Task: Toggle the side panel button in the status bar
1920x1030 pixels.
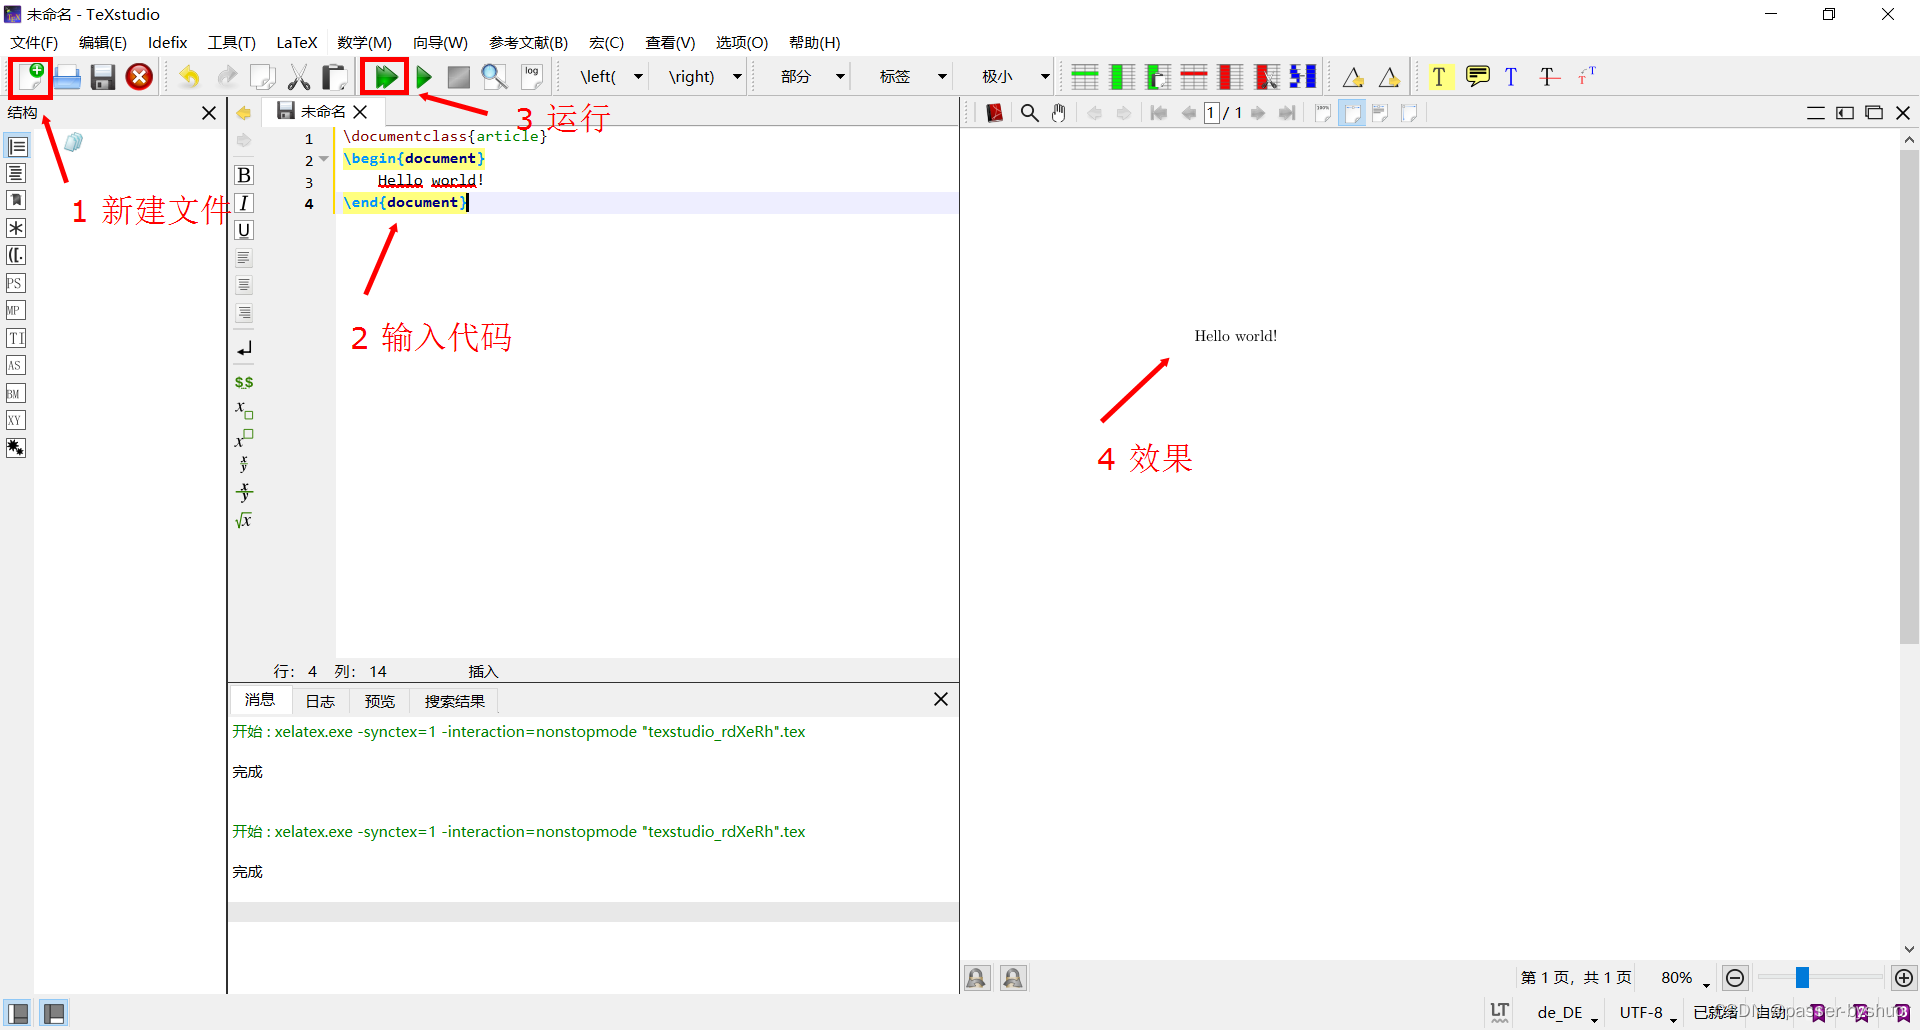Action: point(18,1013)
